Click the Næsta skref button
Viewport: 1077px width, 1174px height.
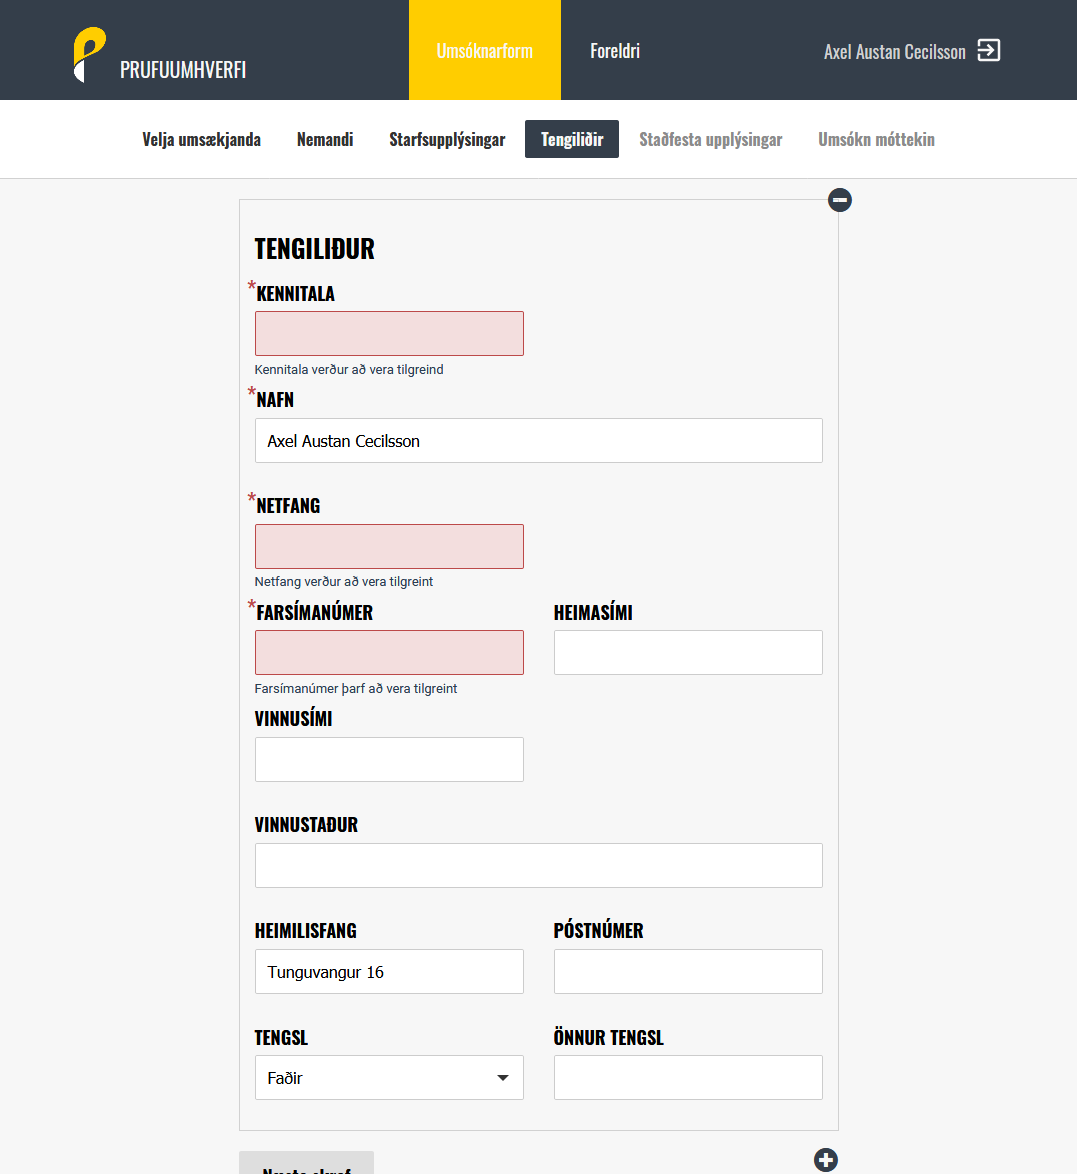coord(306,1165)
